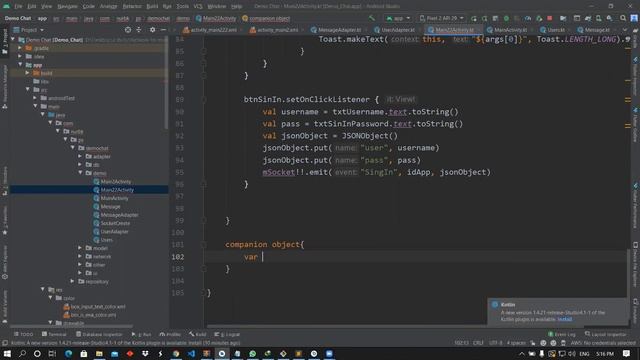Open the Event Log tool window
This screenshot has height=360, width=640.
click(x=562, y=334)
